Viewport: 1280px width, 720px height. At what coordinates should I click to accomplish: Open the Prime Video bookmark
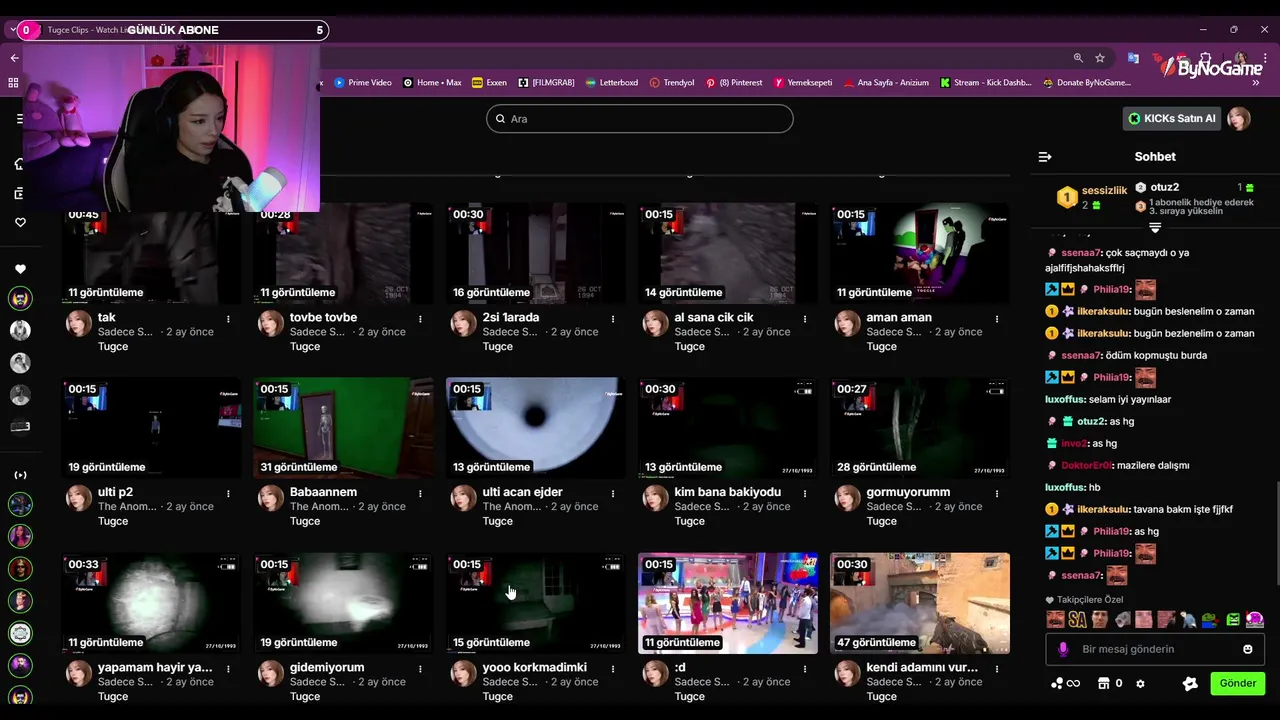pyautogui.click(x=363, y=83)
